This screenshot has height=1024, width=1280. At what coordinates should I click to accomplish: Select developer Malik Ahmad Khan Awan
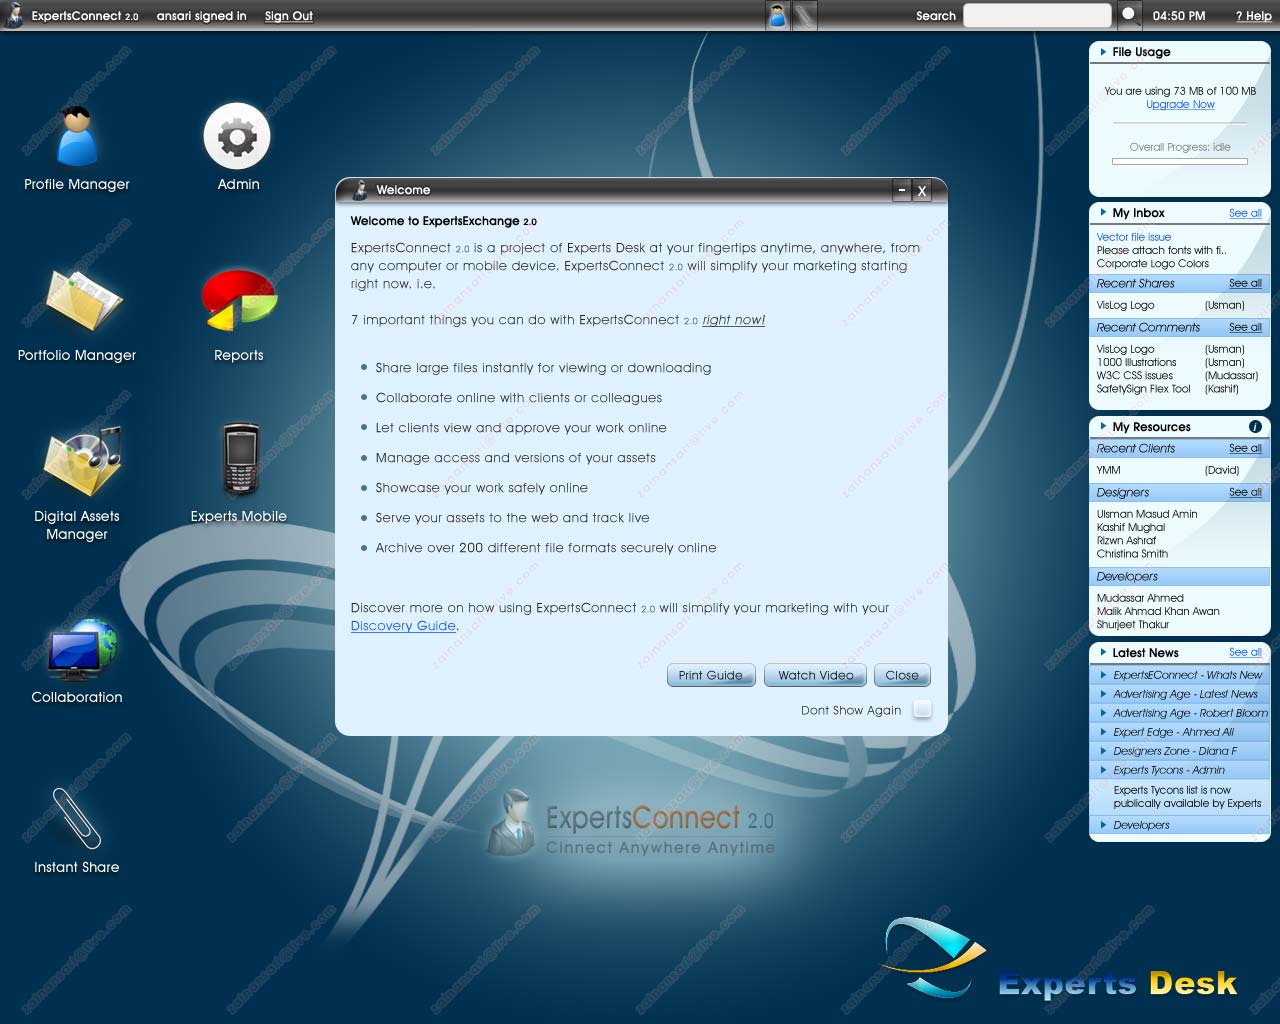point(1158,611)
